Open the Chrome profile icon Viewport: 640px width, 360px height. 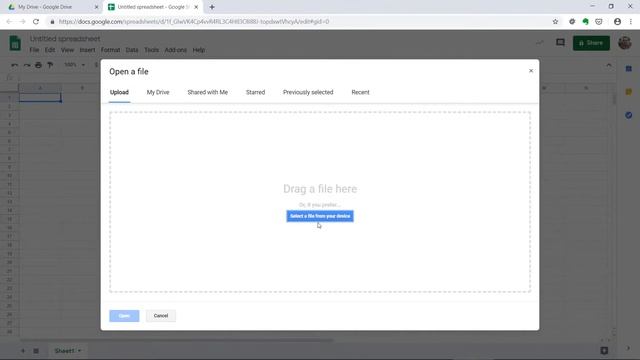617,22
